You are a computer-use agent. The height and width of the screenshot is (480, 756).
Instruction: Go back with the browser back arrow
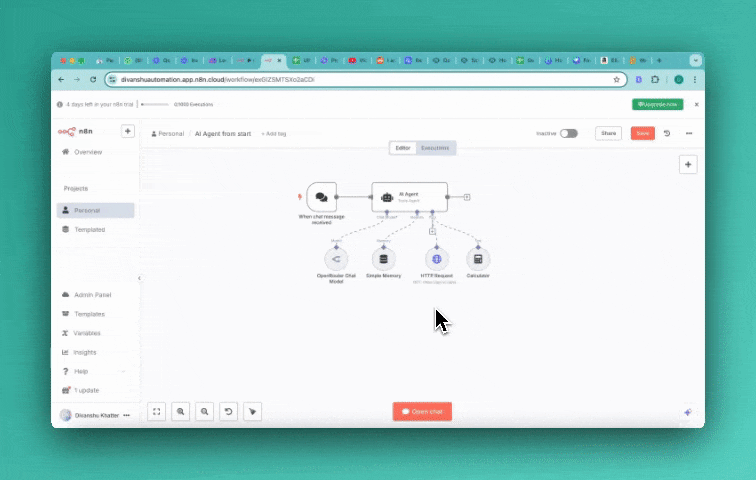(61, 80)
